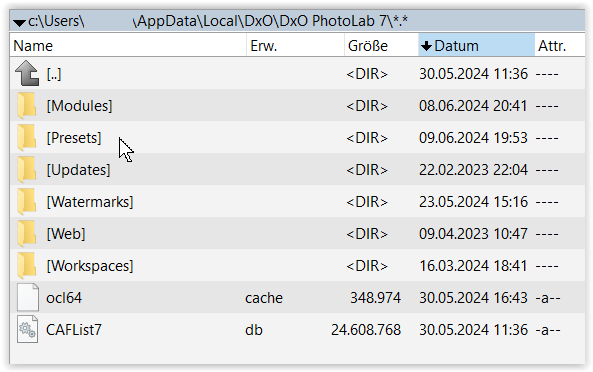593x372 pixels.
Task: Click the date 09.06.2024 19:53
Action: point(473,138)
